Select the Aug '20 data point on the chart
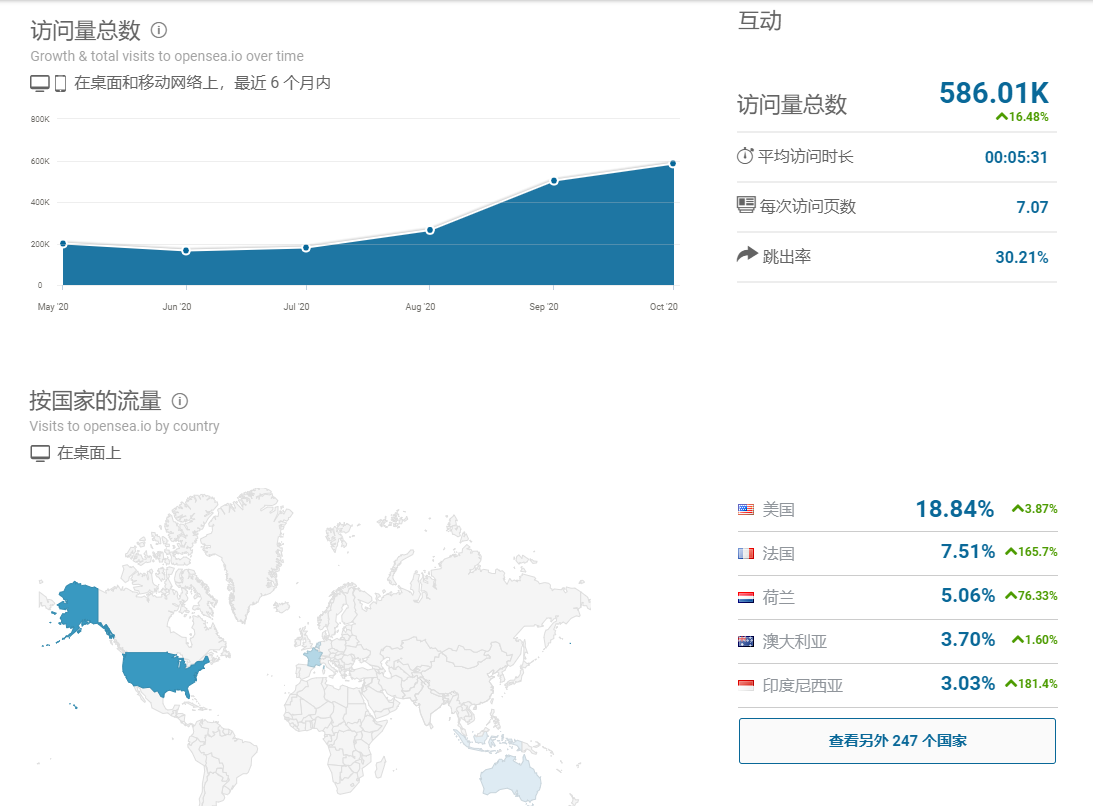Viewport: 1093px width, 806px height. click(x=430, y=230)
